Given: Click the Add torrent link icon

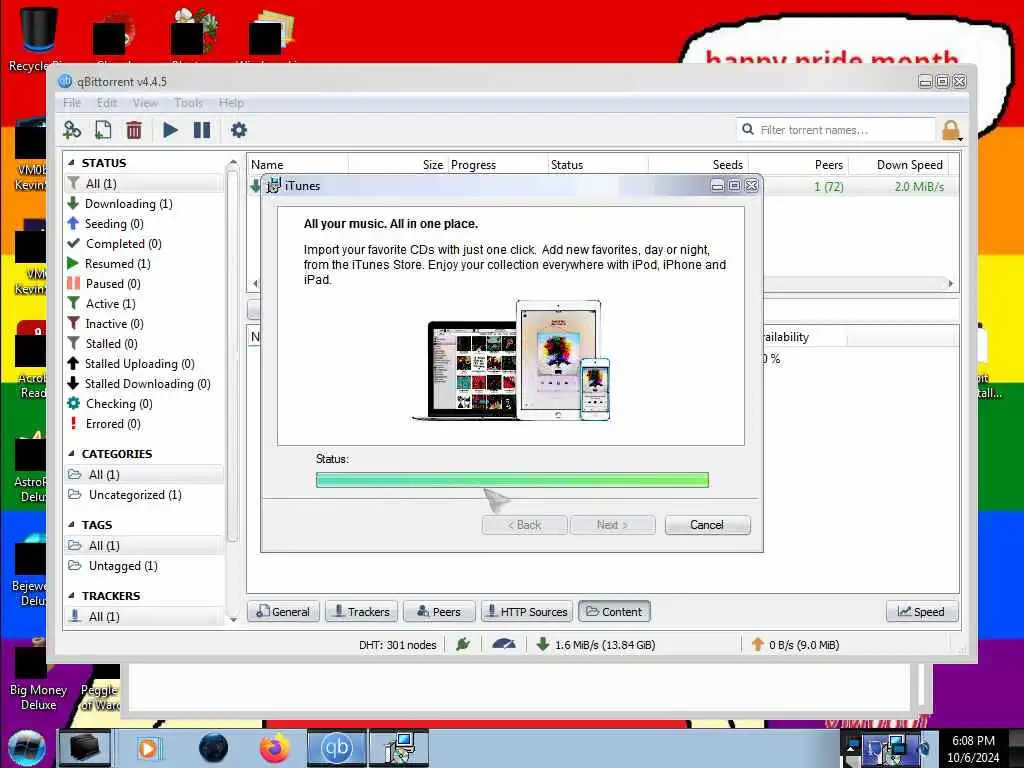Looking at the screenshot, I should pyautogui.click(x=72, y=130).
